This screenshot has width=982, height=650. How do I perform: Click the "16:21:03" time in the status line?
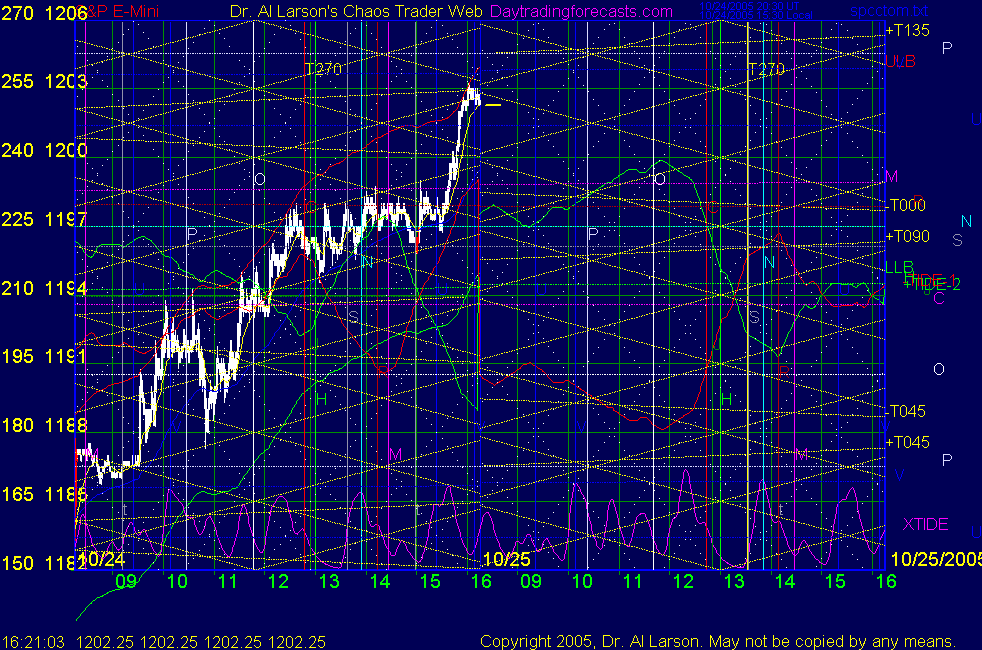pos(33,642)
